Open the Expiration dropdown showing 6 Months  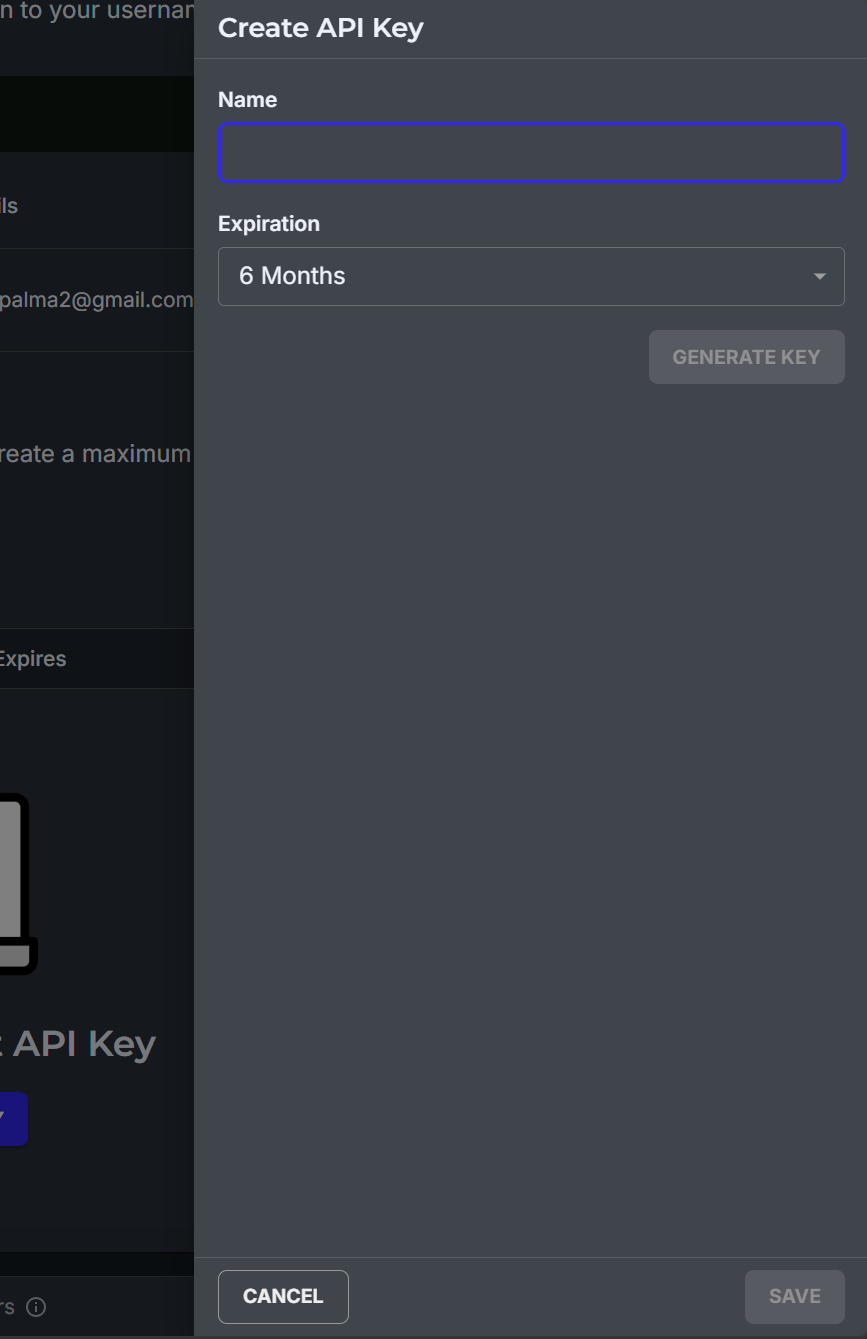[531, 276]
